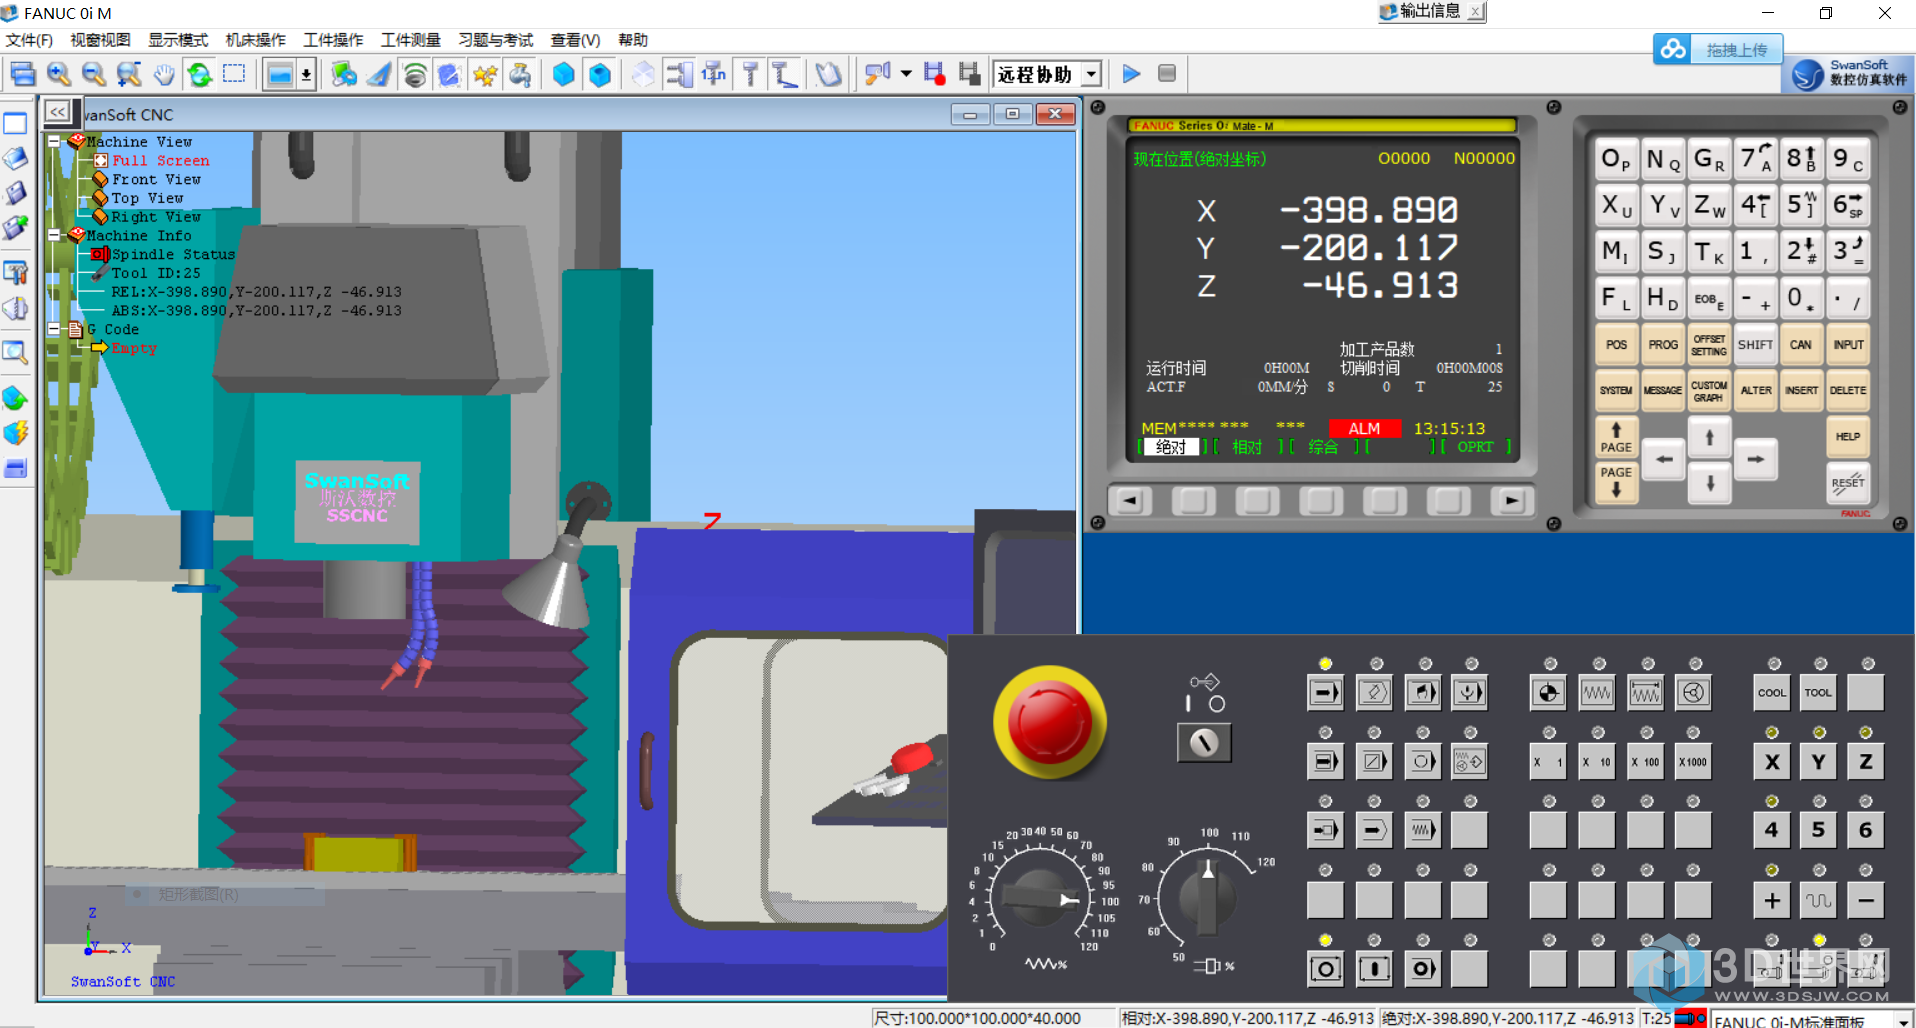Click the green rotate view icon
1916x1028 pixels.
[x=200, y=75]
